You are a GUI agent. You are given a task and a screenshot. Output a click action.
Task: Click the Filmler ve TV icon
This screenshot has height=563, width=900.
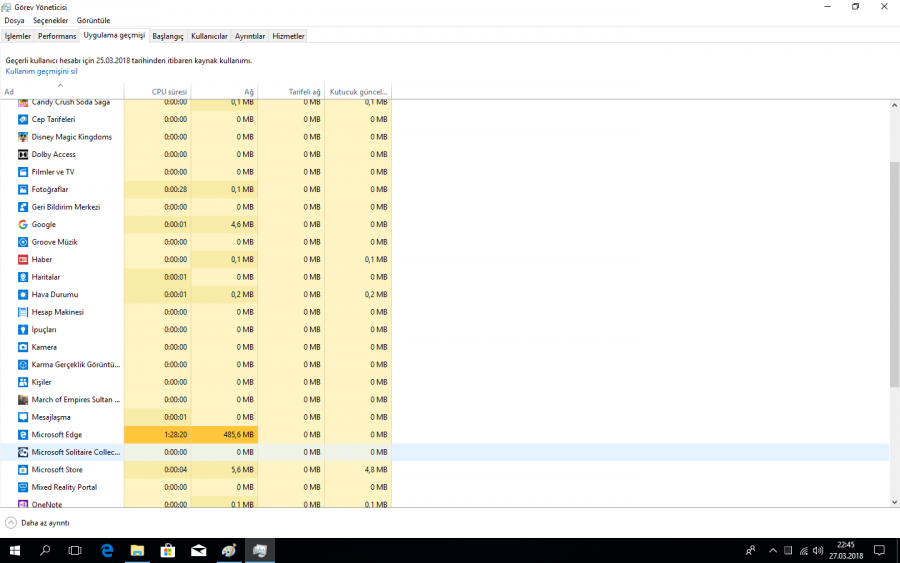23,172
